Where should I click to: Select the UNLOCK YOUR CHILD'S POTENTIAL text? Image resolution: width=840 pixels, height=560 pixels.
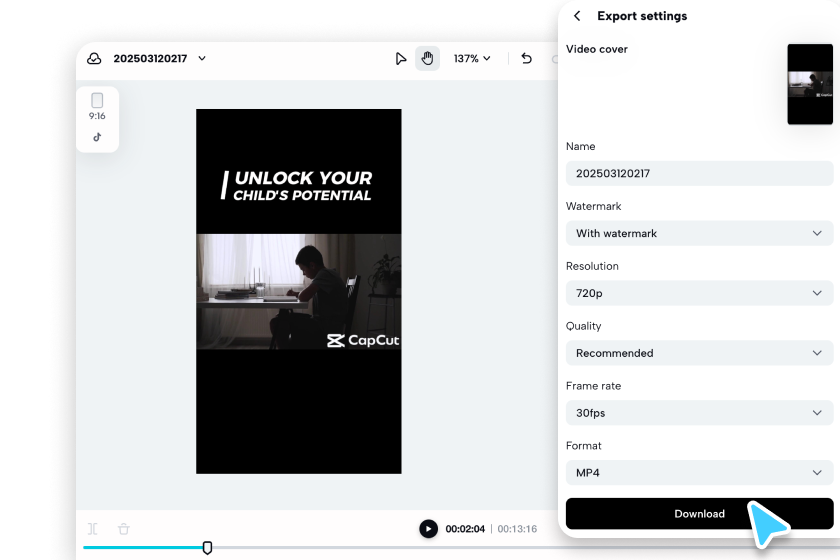click(x=297, y=185)
